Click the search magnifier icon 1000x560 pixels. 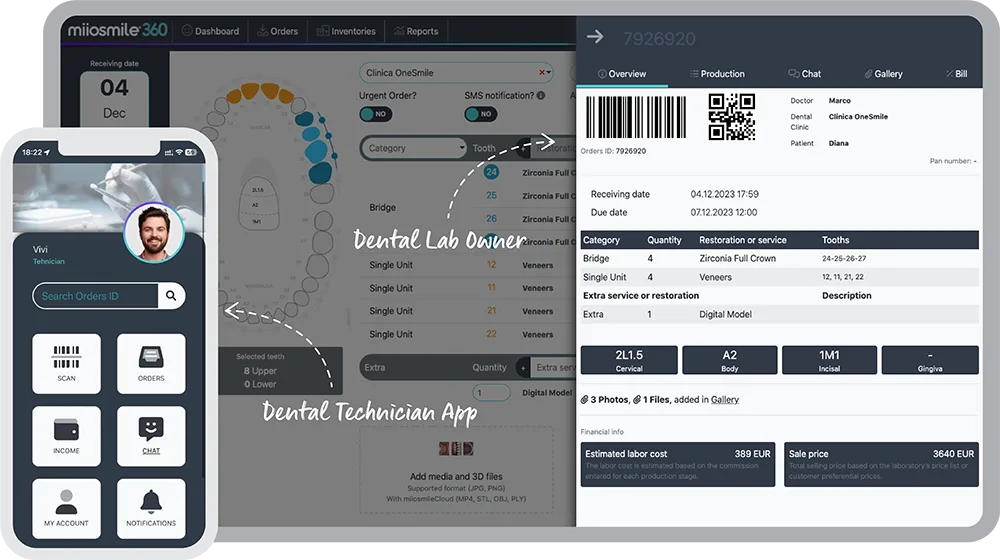pos(171,296)
